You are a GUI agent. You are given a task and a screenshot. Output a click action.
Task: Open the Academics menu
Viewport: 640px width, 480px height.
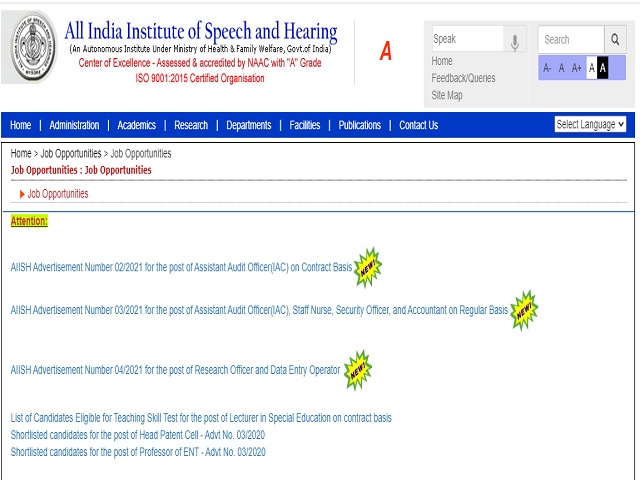click(x=136, y=125)
